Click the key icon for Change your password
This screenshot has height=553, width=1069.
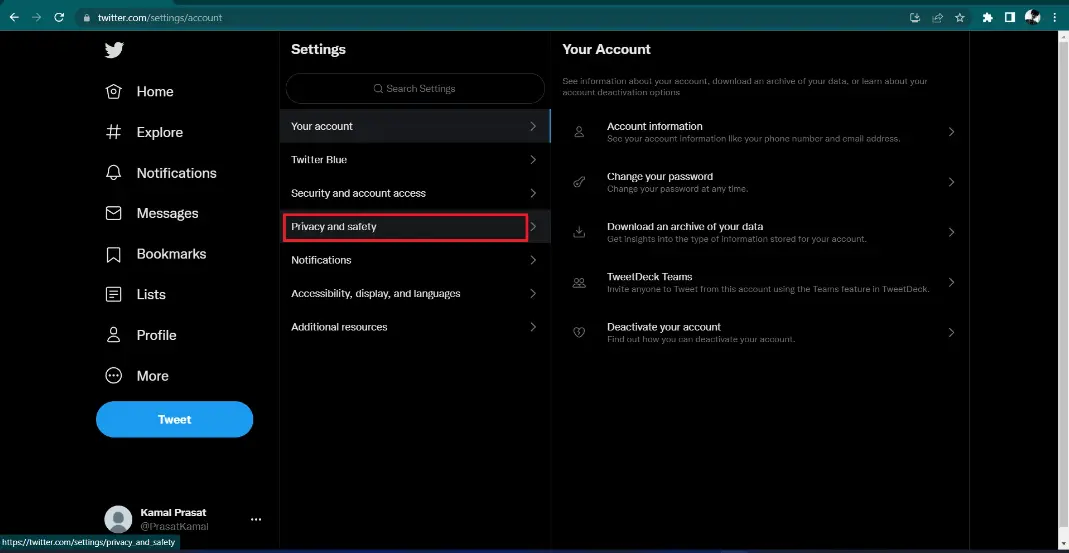(x=579, y=182)
